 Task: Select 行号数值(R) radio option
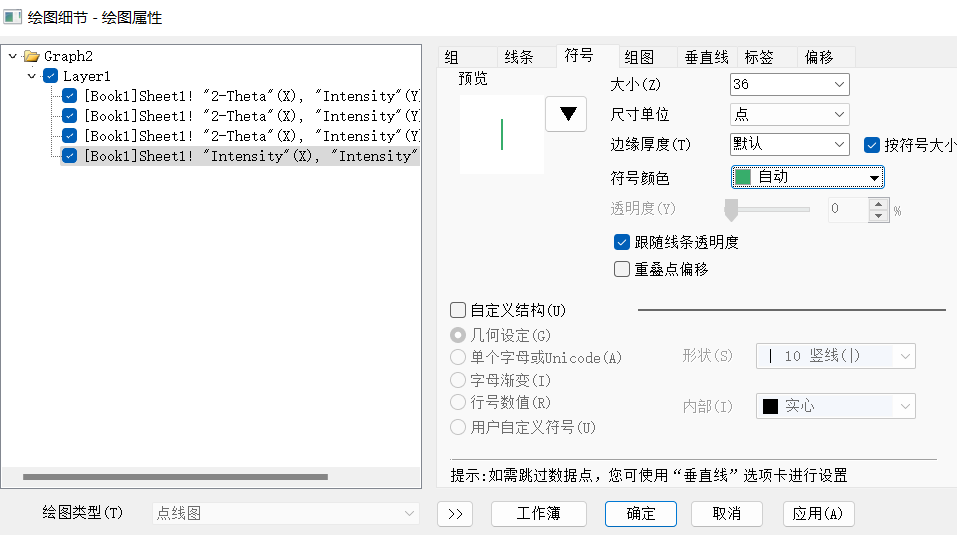(x=458, y=403)
